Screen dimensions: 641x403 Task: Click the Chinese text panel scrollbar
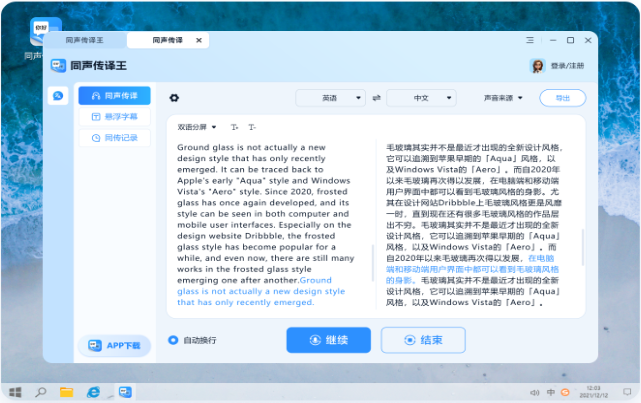coord(583,248)
